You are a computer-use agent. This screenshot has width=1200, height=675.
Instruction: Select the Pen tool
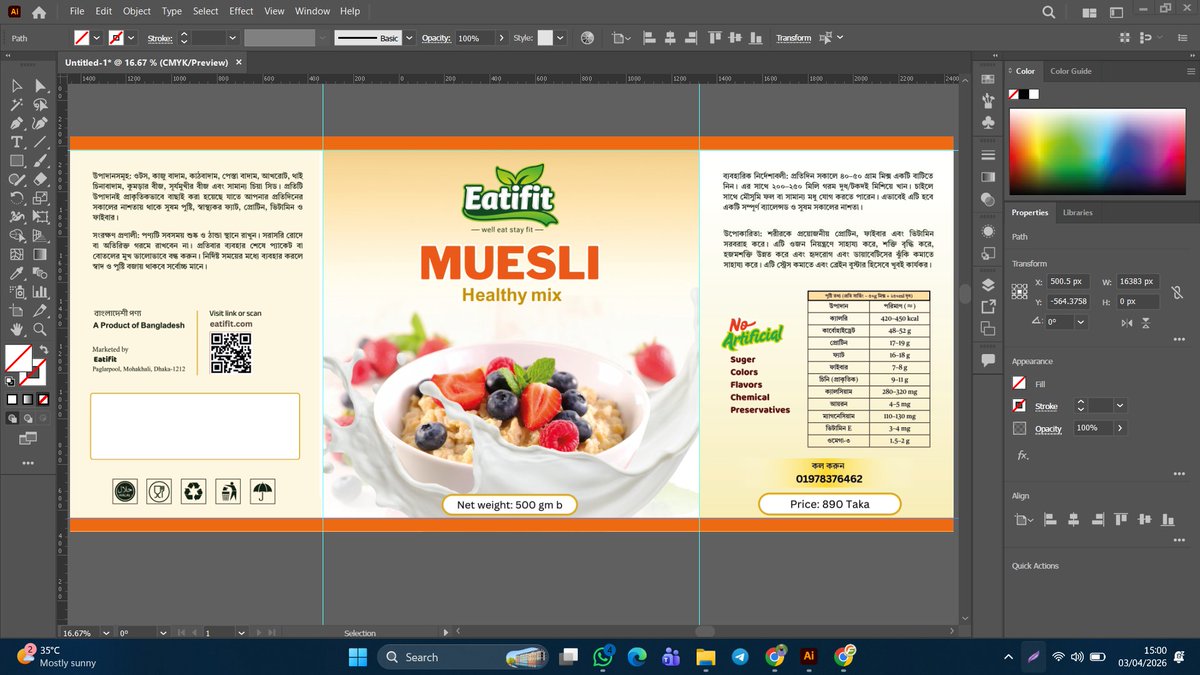pos(17,123)
